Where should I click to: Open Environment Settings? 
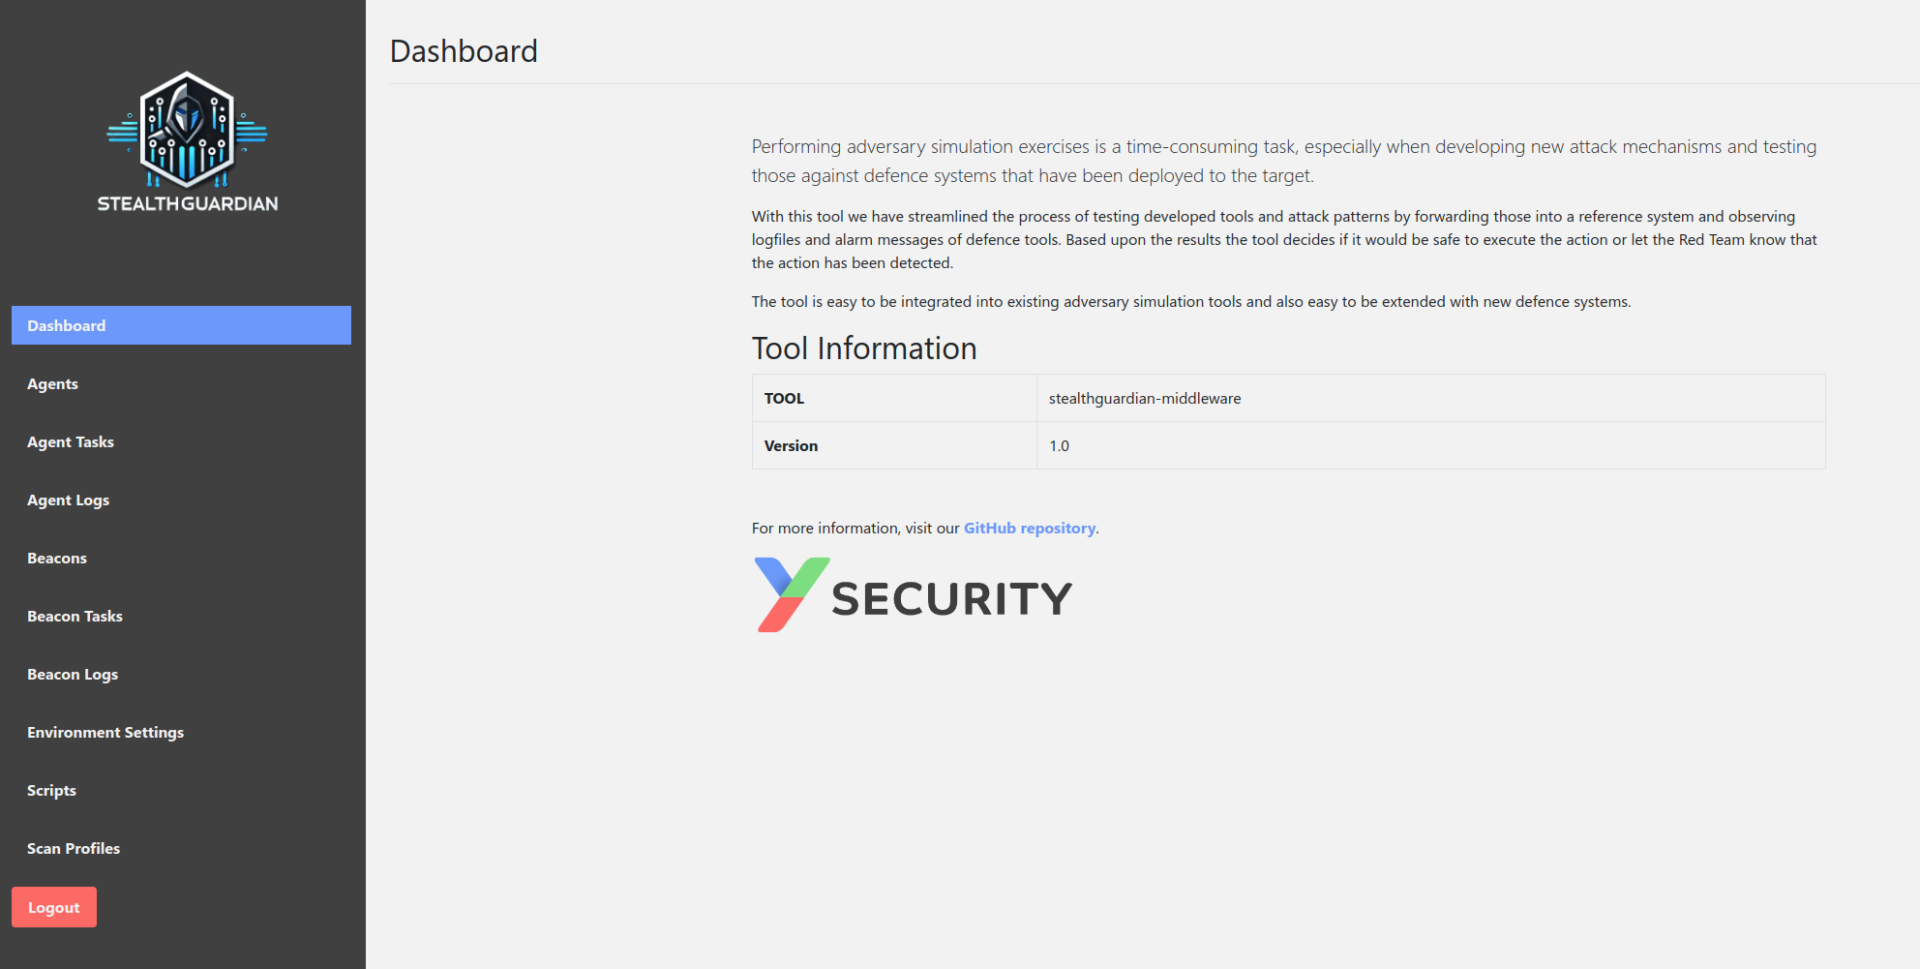pos(106,732)
